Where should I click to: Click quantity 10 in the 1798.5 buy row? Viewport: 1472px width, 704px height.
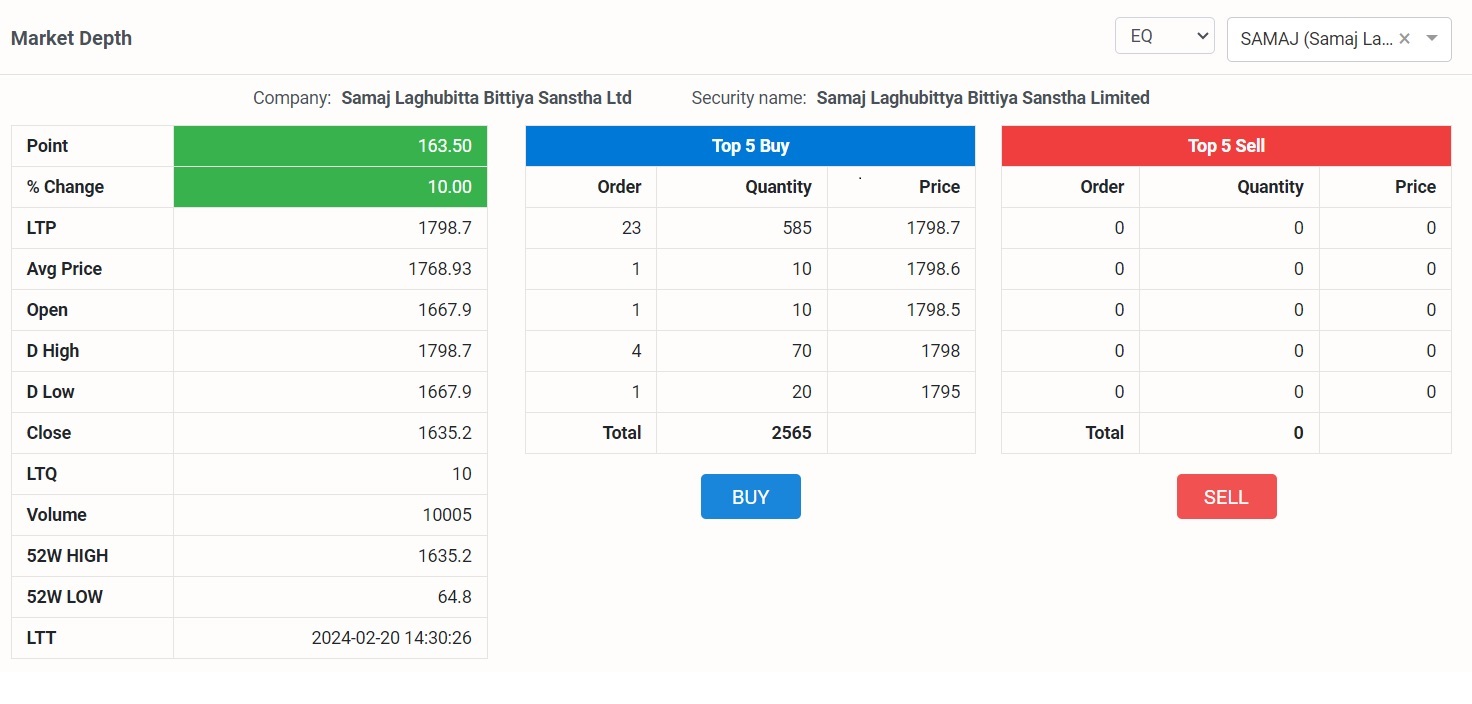[802, 310]
